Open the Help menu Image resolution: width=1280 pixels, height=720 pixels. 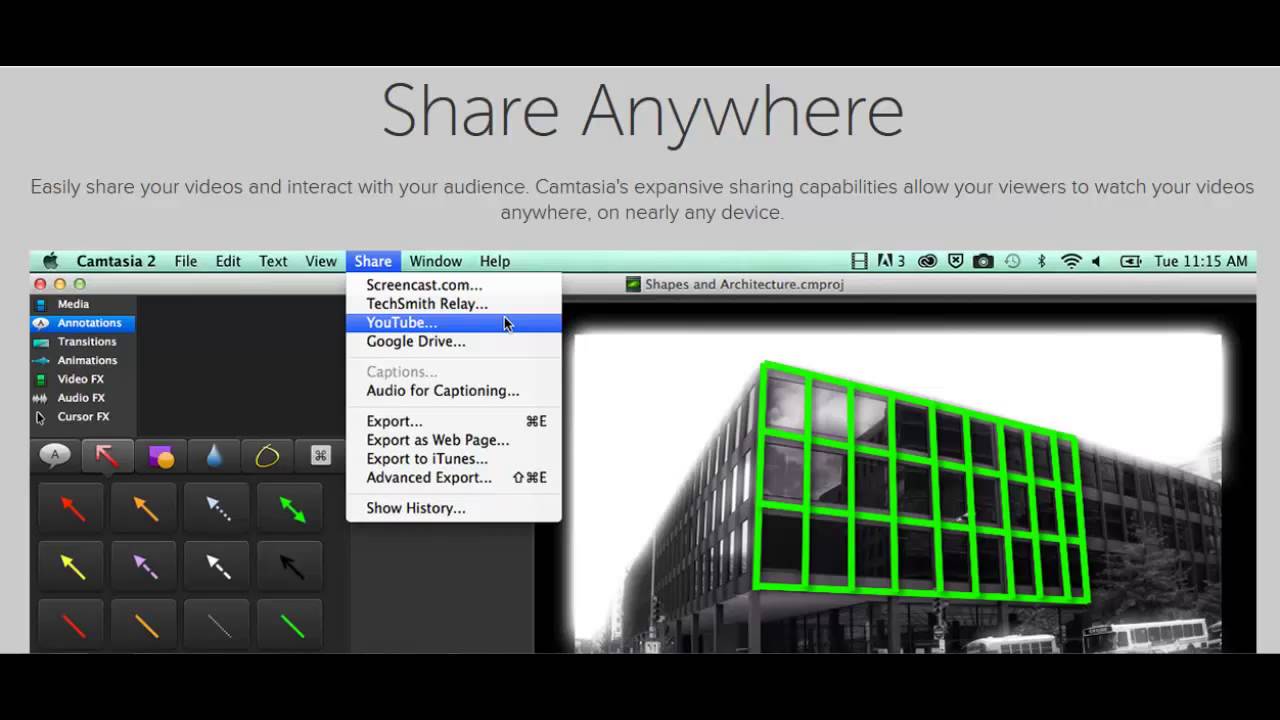point(495,261)
